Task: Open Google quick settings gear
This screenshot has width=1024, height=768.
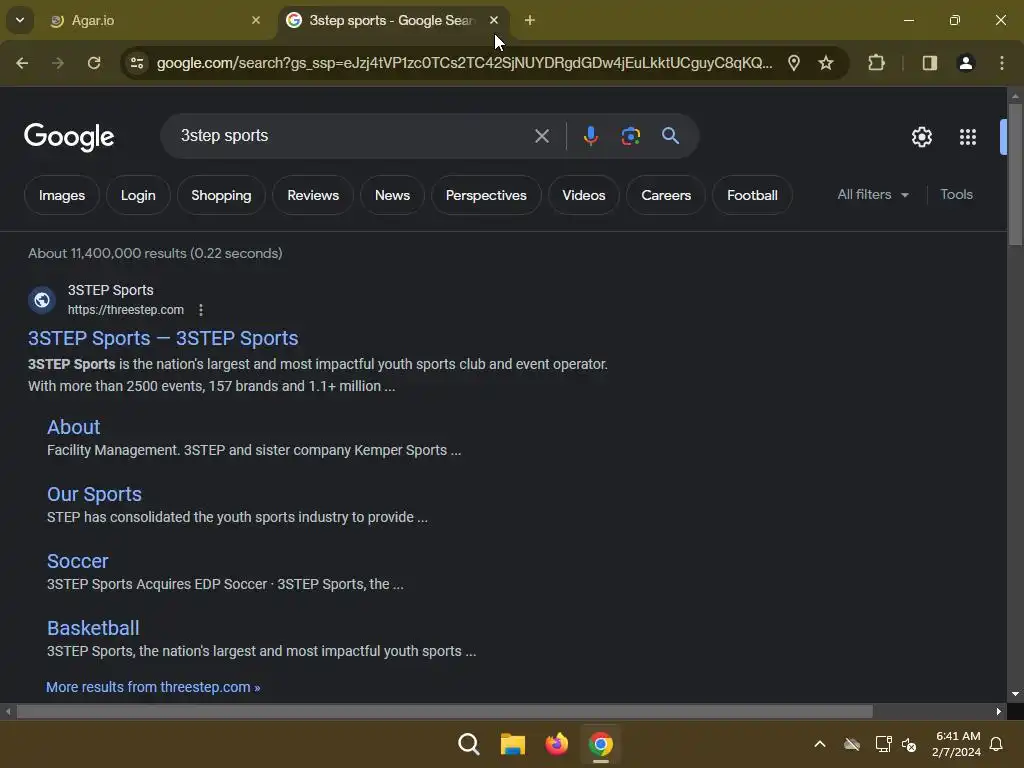Action: point(922,137)
